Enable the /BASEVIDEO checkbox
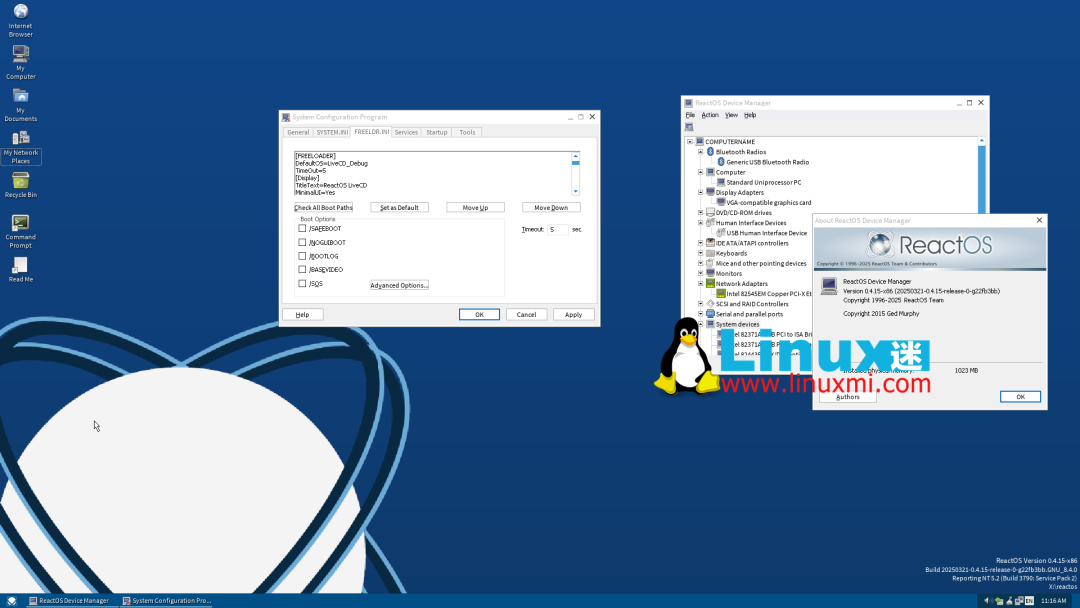Viewport: 1080px width, 608px height. tap(302, 269)
